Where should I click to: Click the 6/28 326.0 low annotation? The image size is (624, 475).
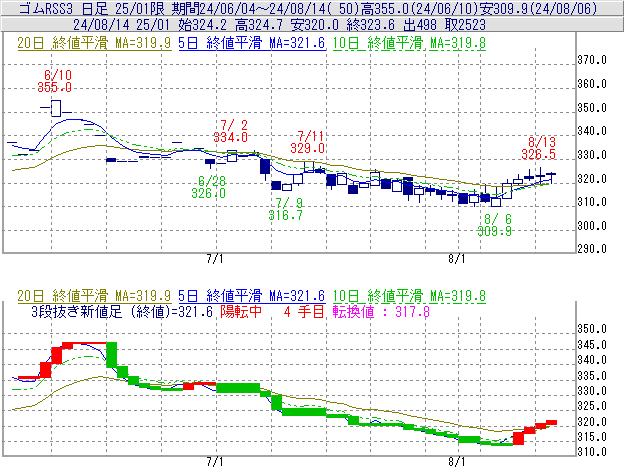pyautogui.click(x=209, y=187)
